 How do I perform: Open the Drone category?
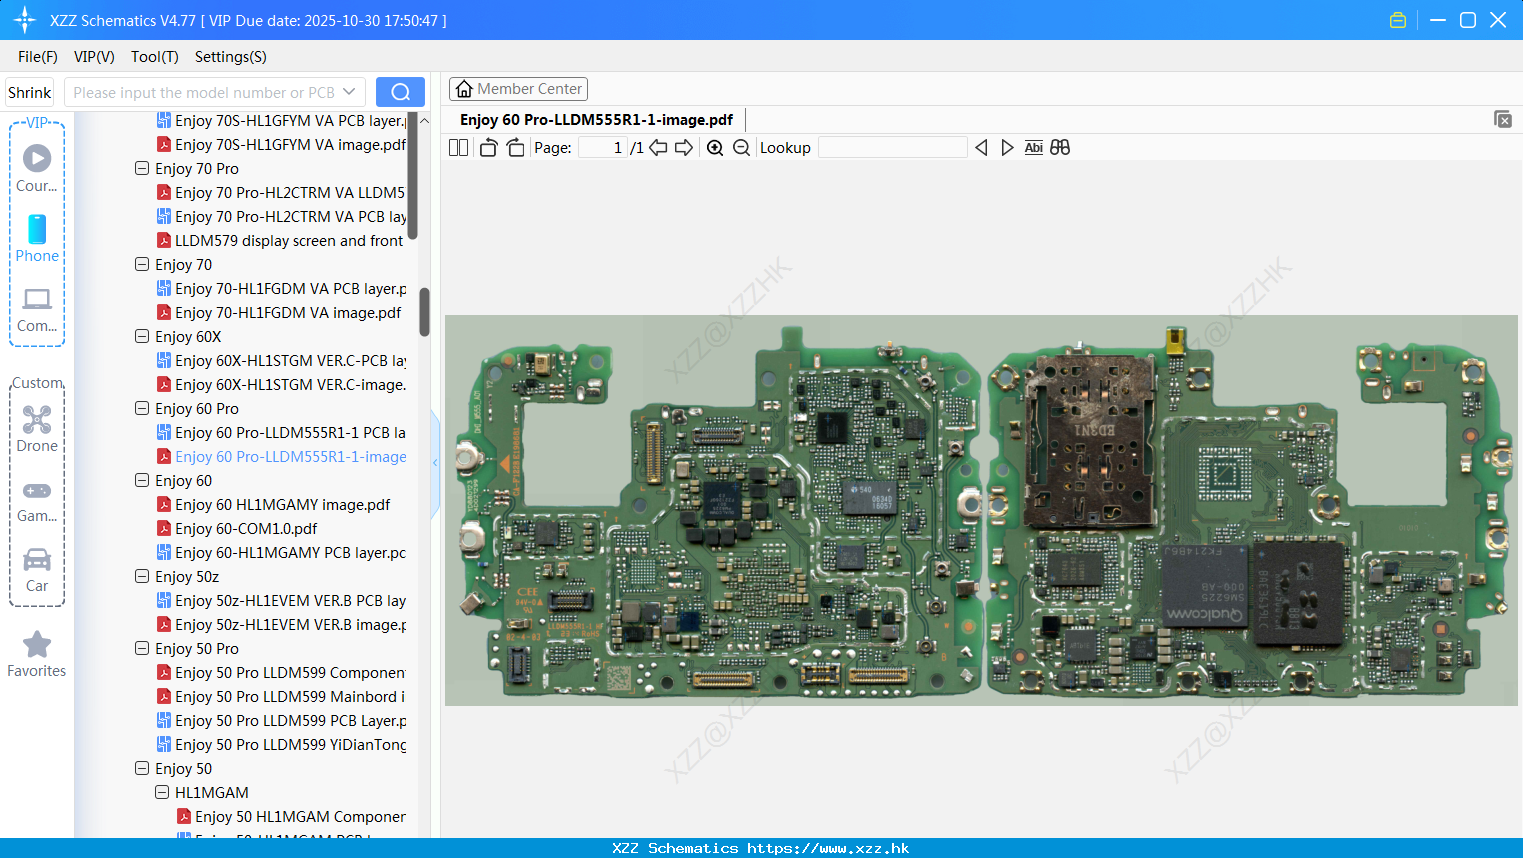37,429
